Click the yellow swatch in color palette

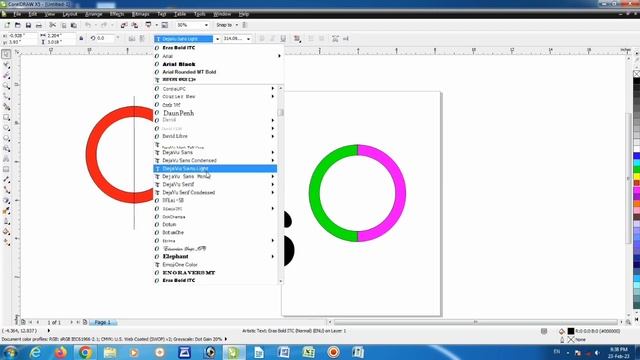pos(636,176)
